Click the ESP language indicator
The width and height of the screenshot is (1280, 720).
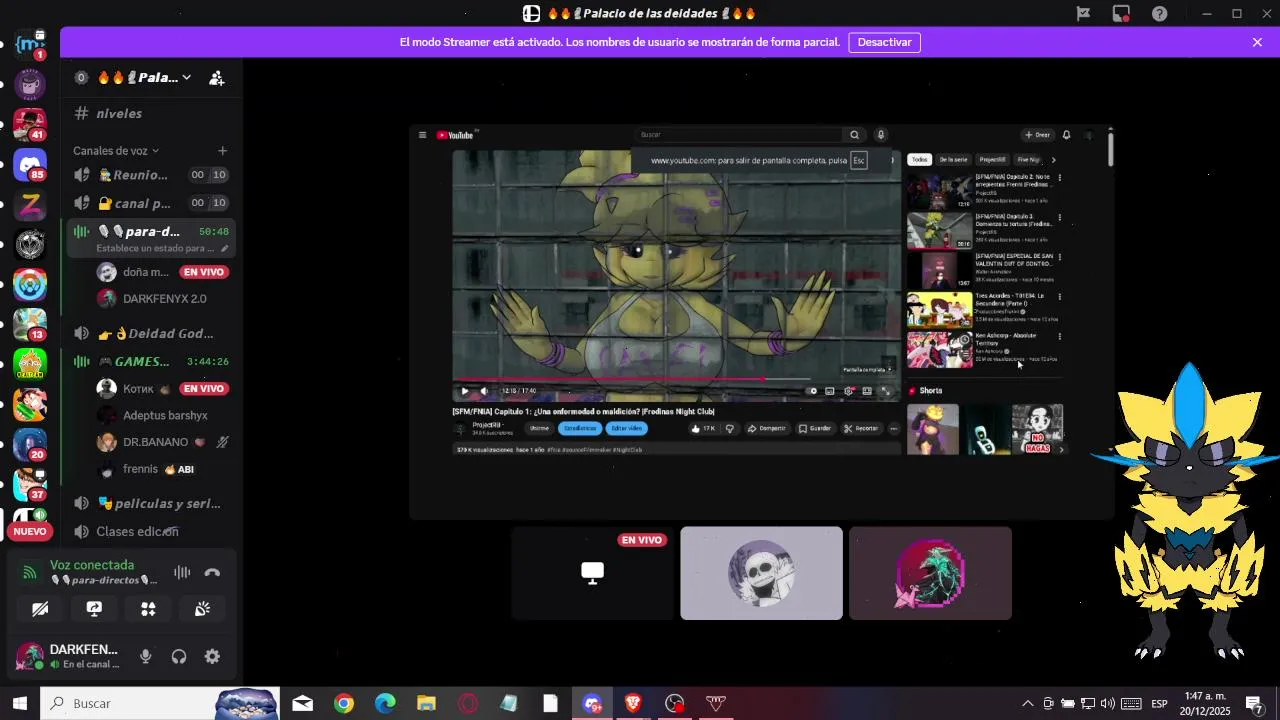pyautogui.click(x=1159, y=704)
